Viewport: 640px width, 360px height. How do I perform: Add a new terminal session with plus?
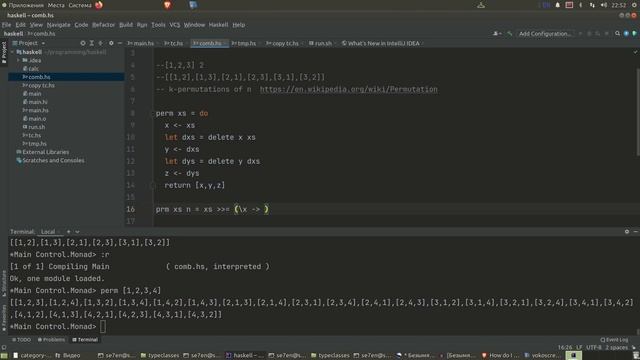point(69,231)
